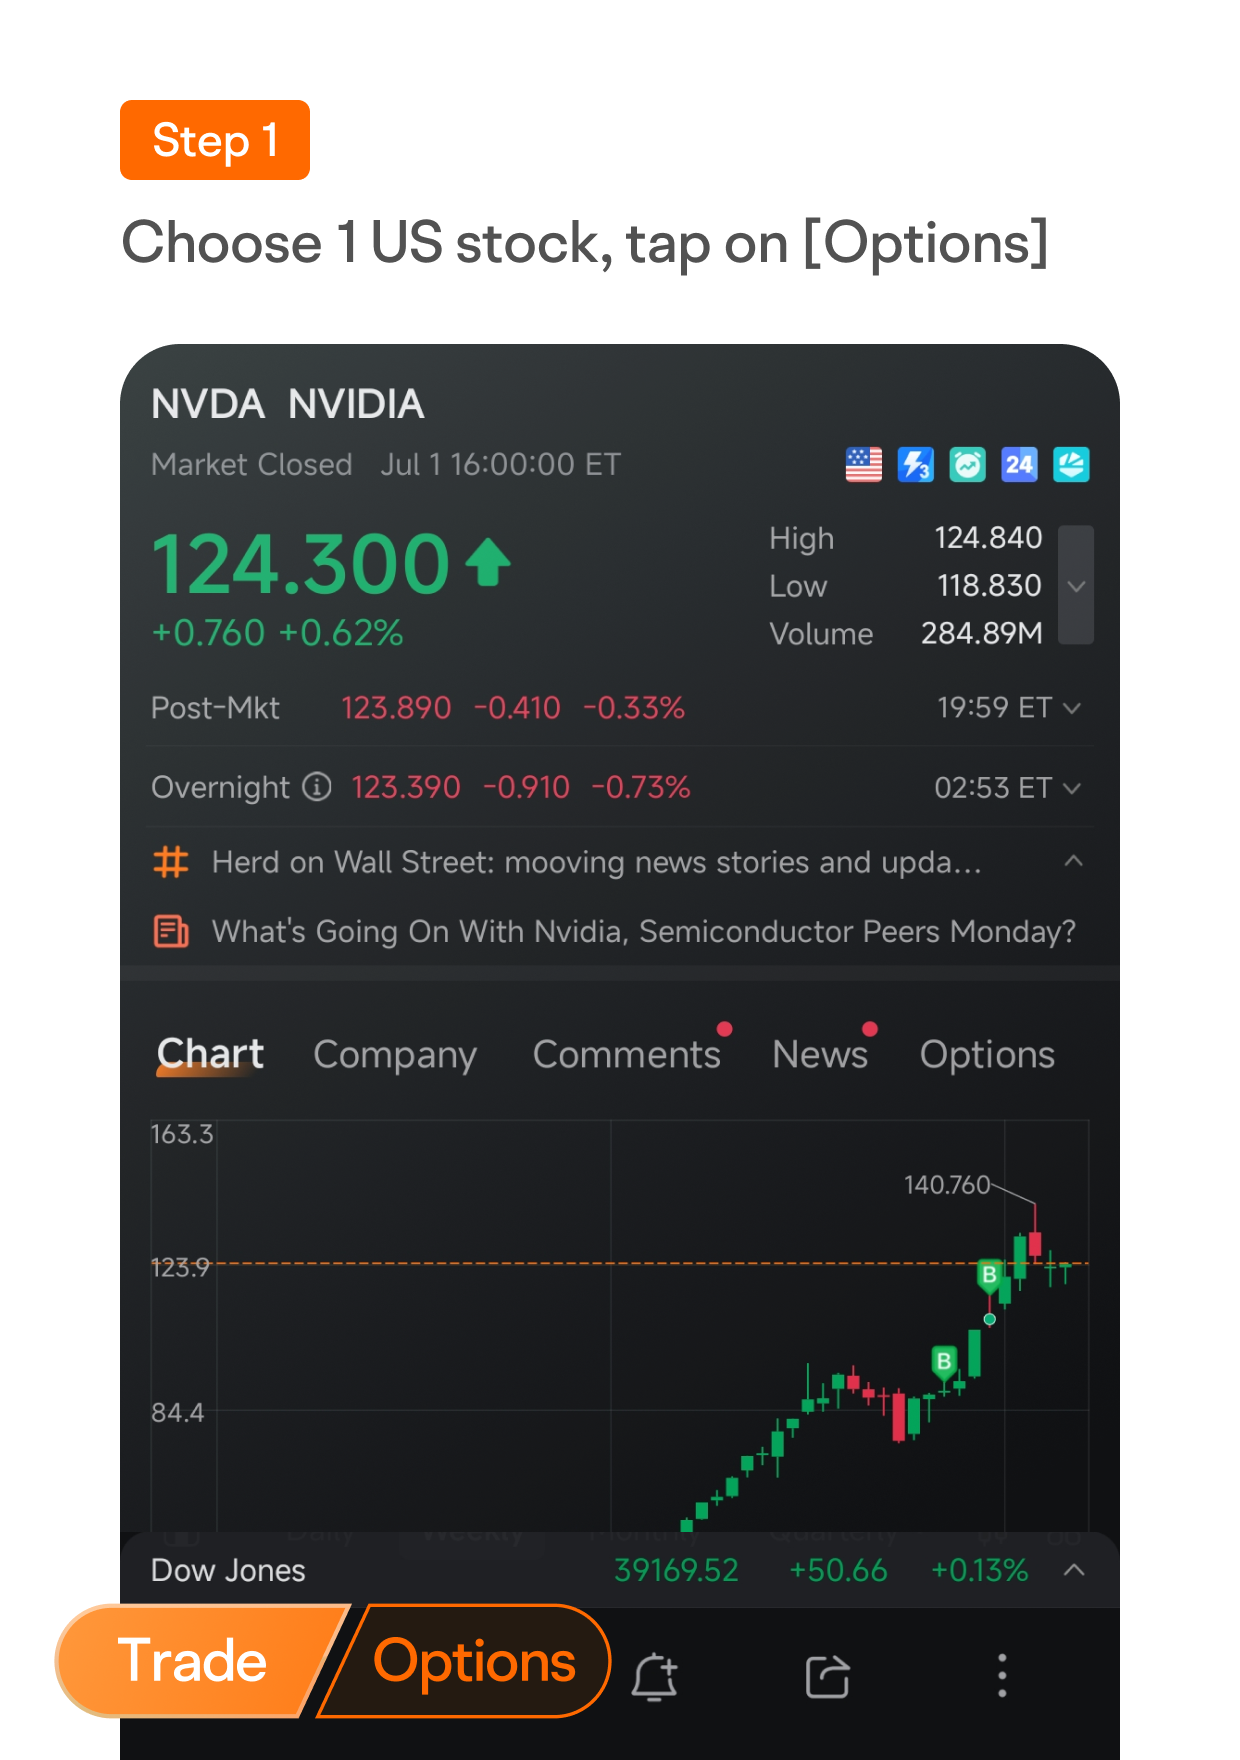Tap the price alert bell icon
1240x1760 pixels.
point(655,1677)
